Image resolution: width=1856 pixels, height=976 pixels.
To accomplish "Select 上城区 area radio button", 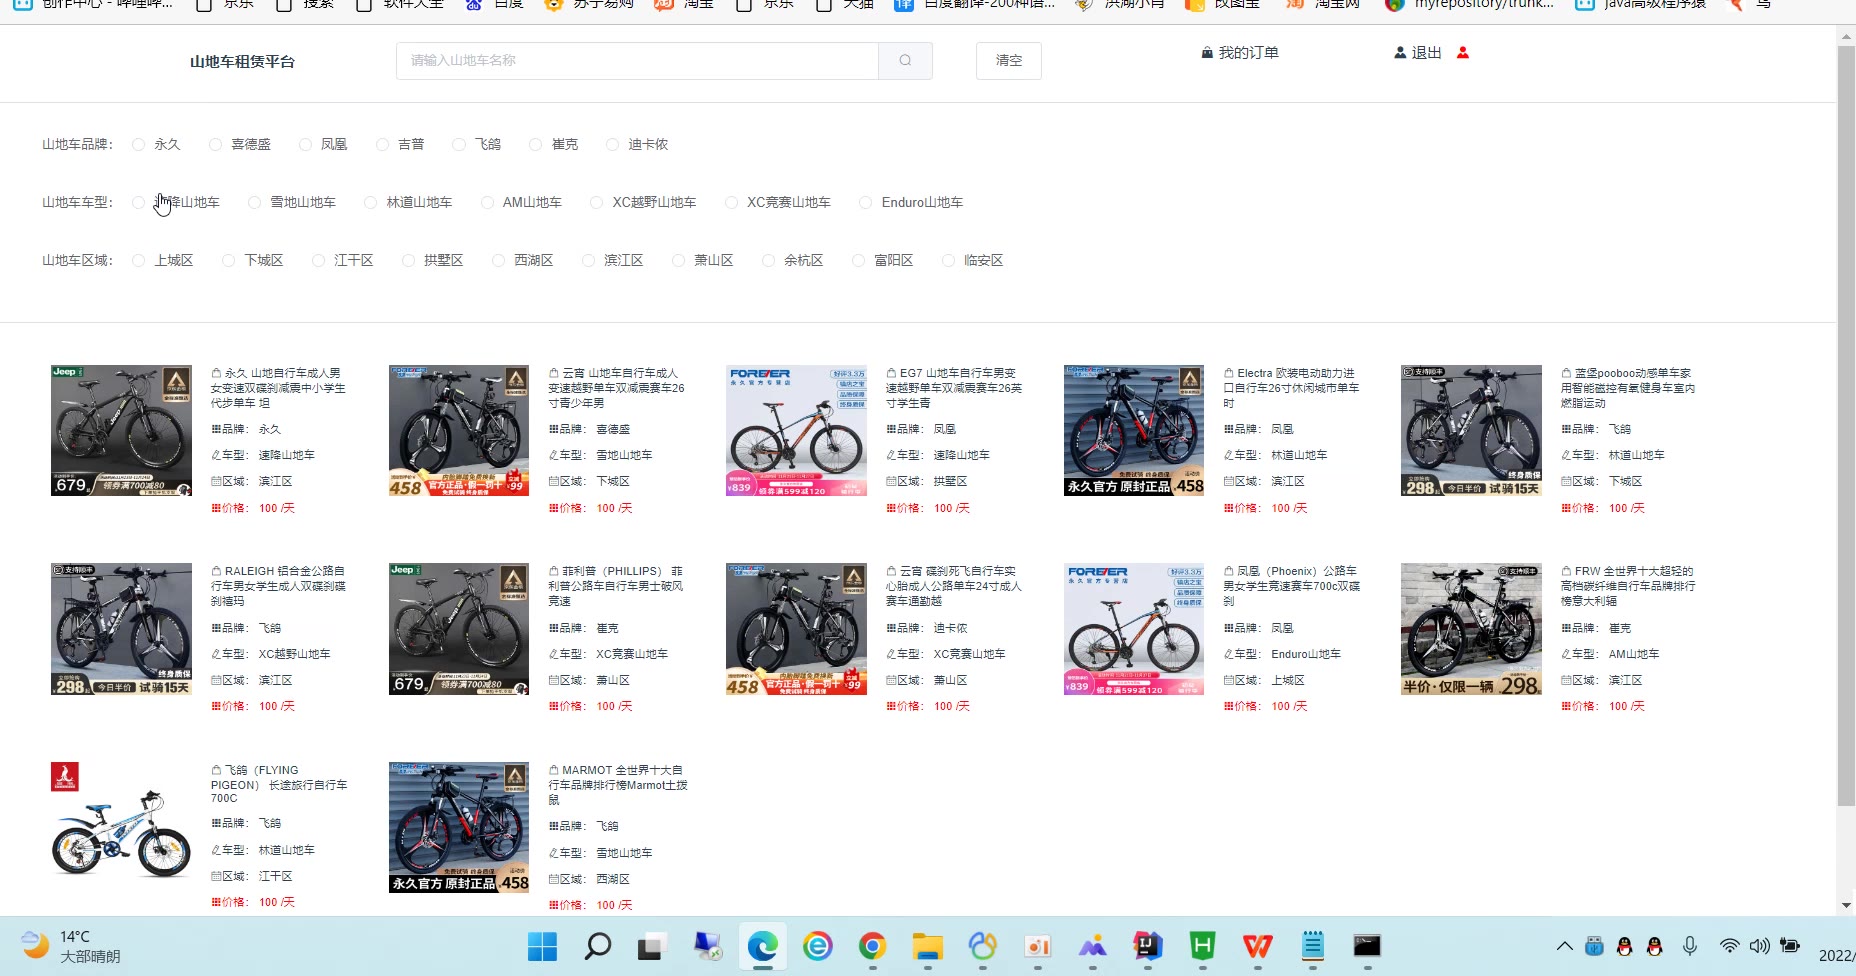I will click(139, 261).
